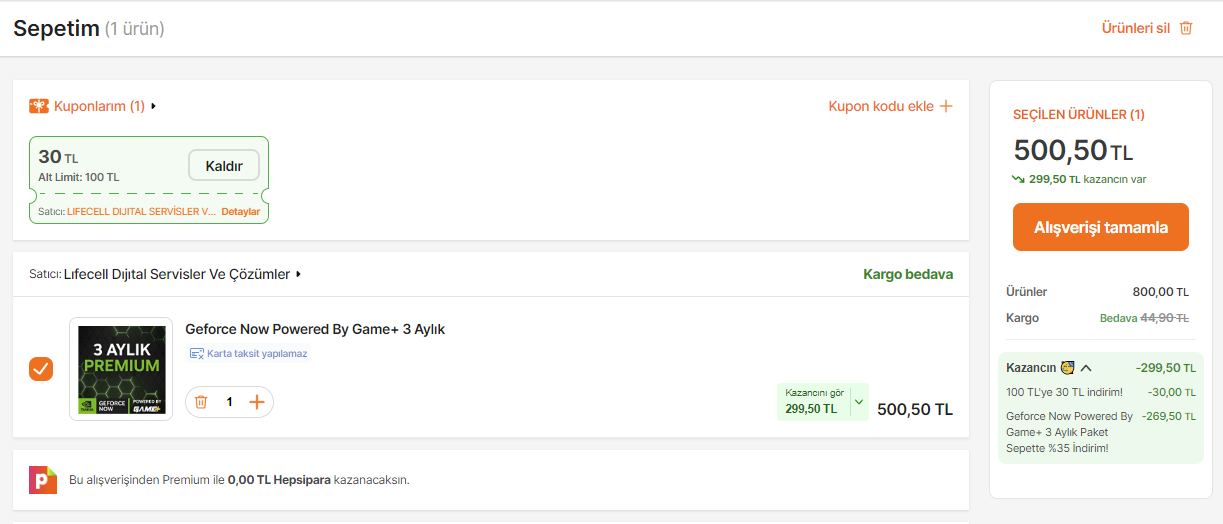Open the Detaylar link on the coupon
This screenshot has width=1223, height=524.
(x=240, y=212)
